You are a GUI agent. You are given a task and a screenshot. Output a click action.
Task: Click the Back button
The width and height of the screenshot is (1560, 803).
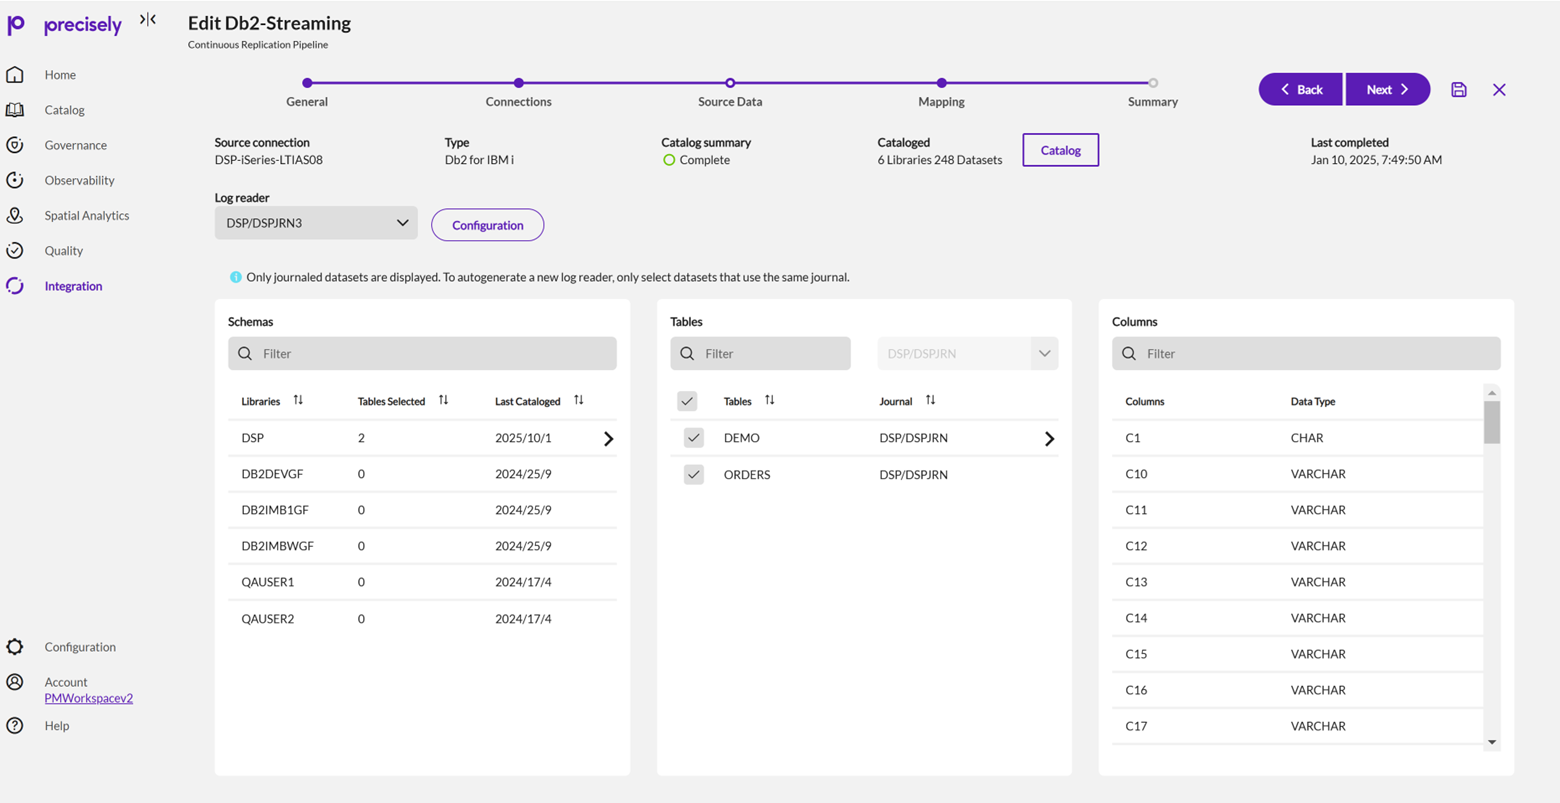tap(1300, 89)
